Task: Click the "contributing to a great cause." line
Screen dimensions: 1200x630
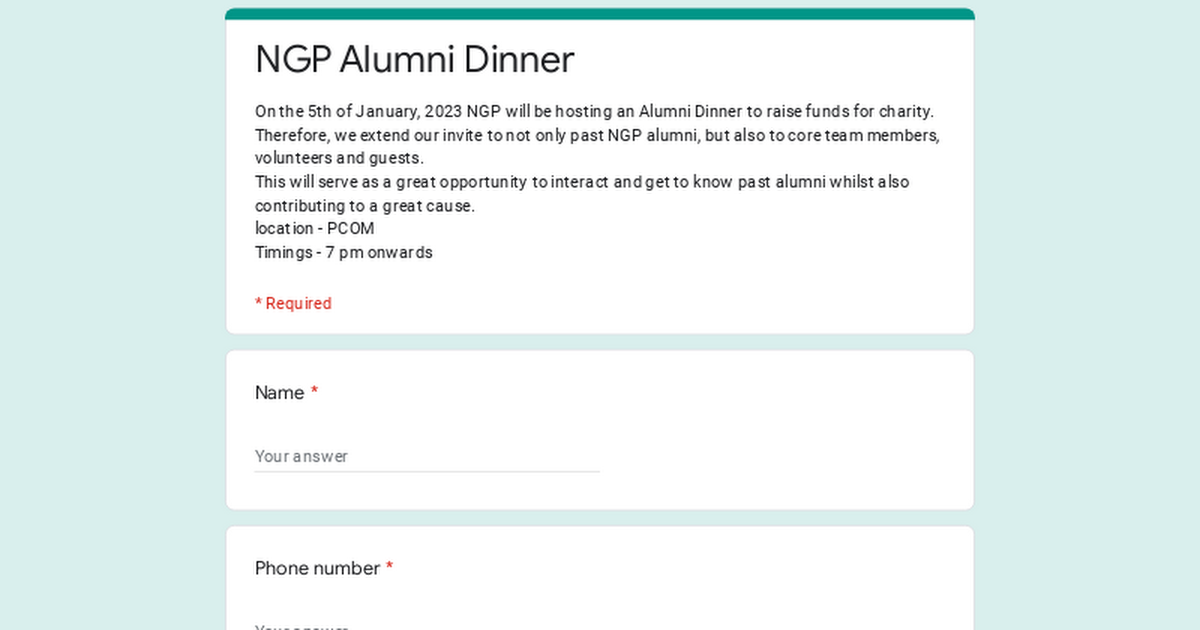Action: (364, 206)
